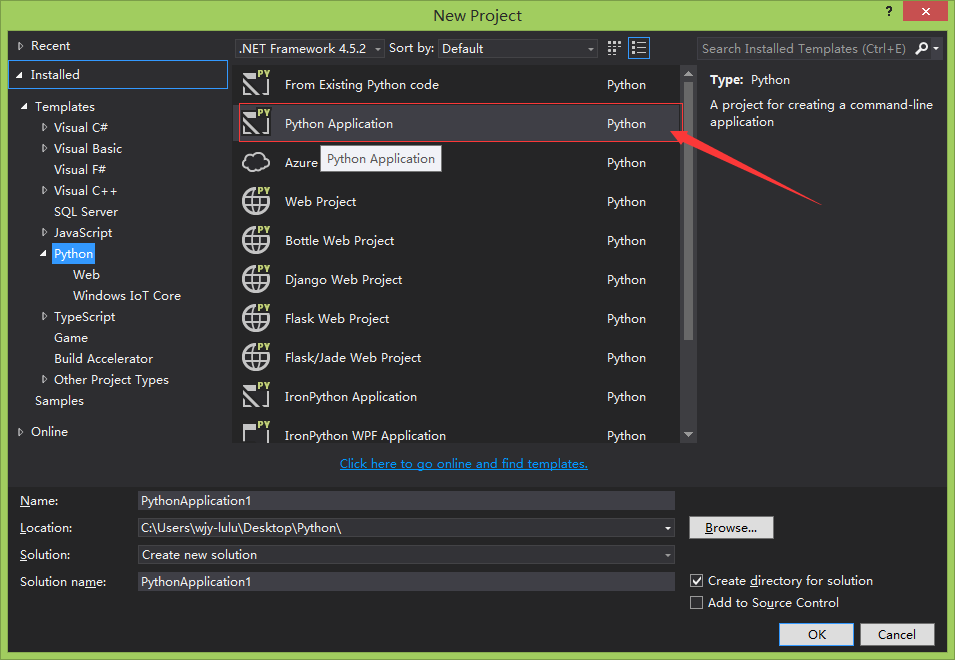Select Game in templates tree

pyautogui.click(x=71, y=337)
